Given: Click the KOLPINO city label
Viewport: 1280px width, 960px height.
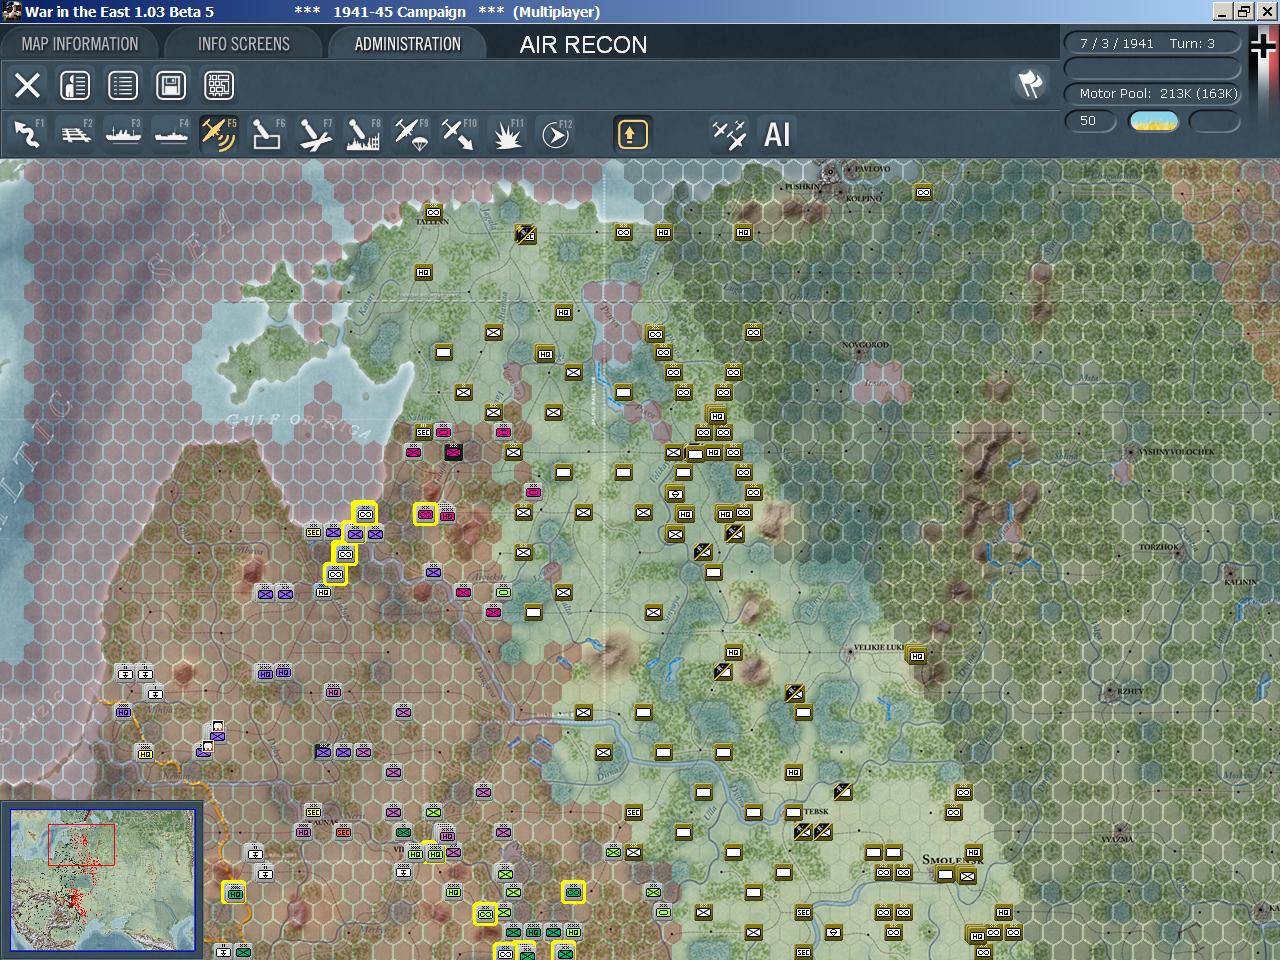Looking at the screenshot, I should click(865, 198).
